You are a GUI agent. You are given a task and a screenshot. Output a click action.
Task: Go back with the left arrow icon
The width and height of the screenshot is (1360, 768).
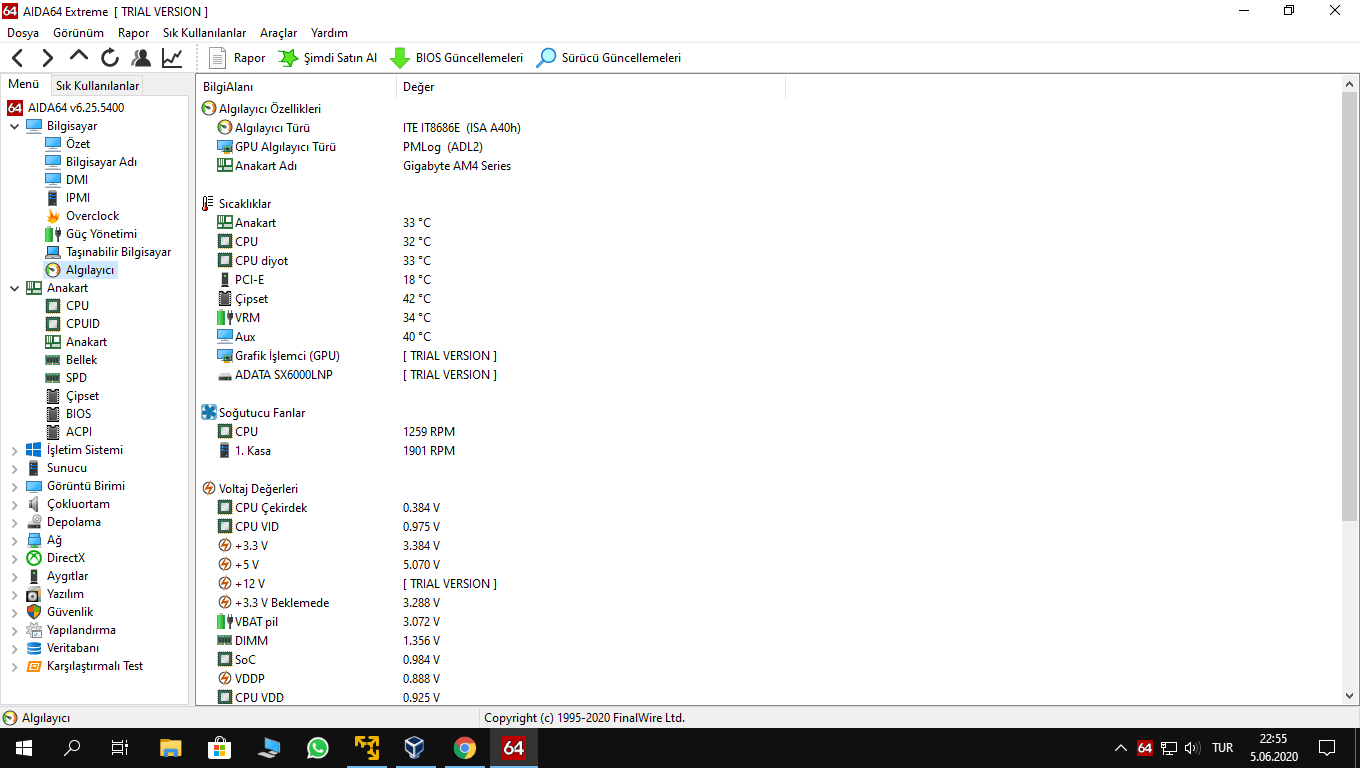[x=18, y=58]
